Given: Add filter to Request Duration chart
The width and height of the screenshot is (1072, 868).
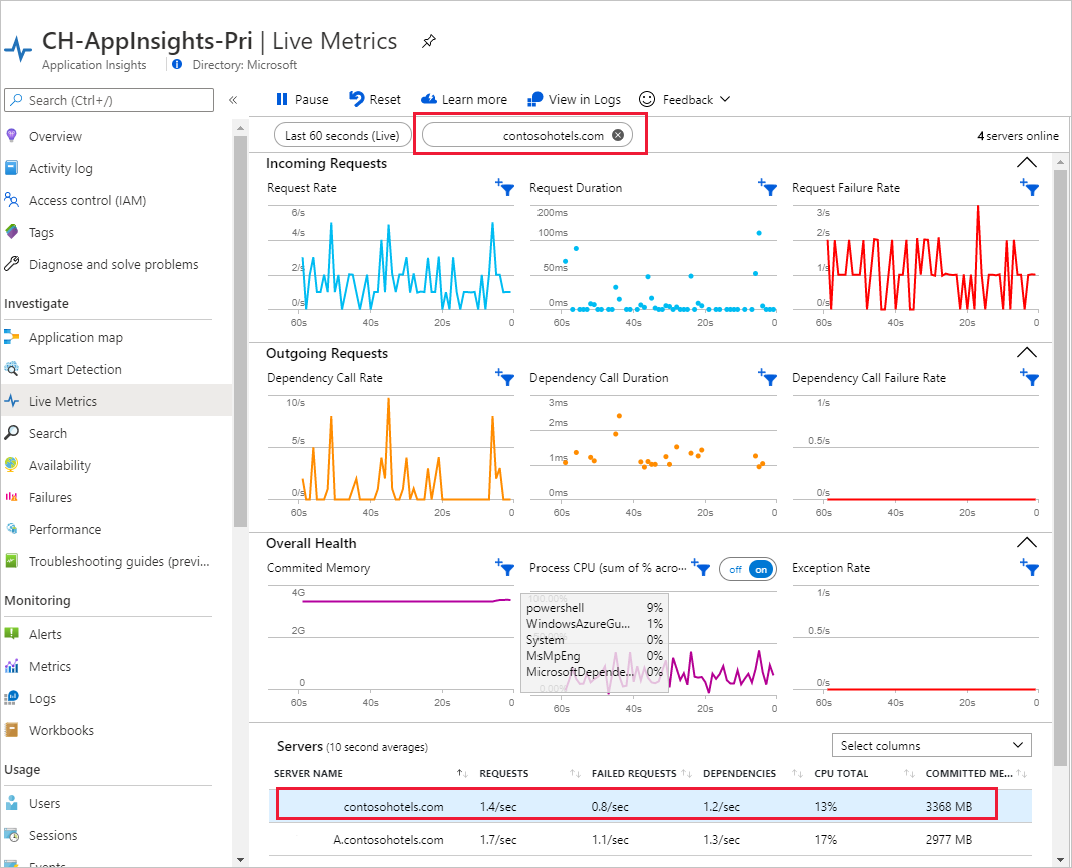Looking at the screenshot, I should tap(767, 188).
